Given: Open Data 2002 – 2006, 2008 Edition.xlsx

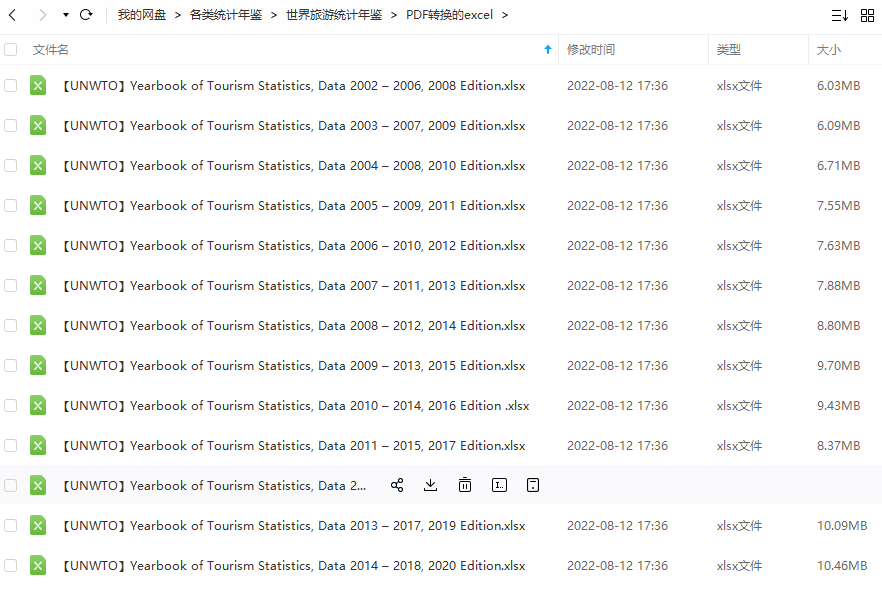Looking at the screenshot, I should (x=294, y=85).
